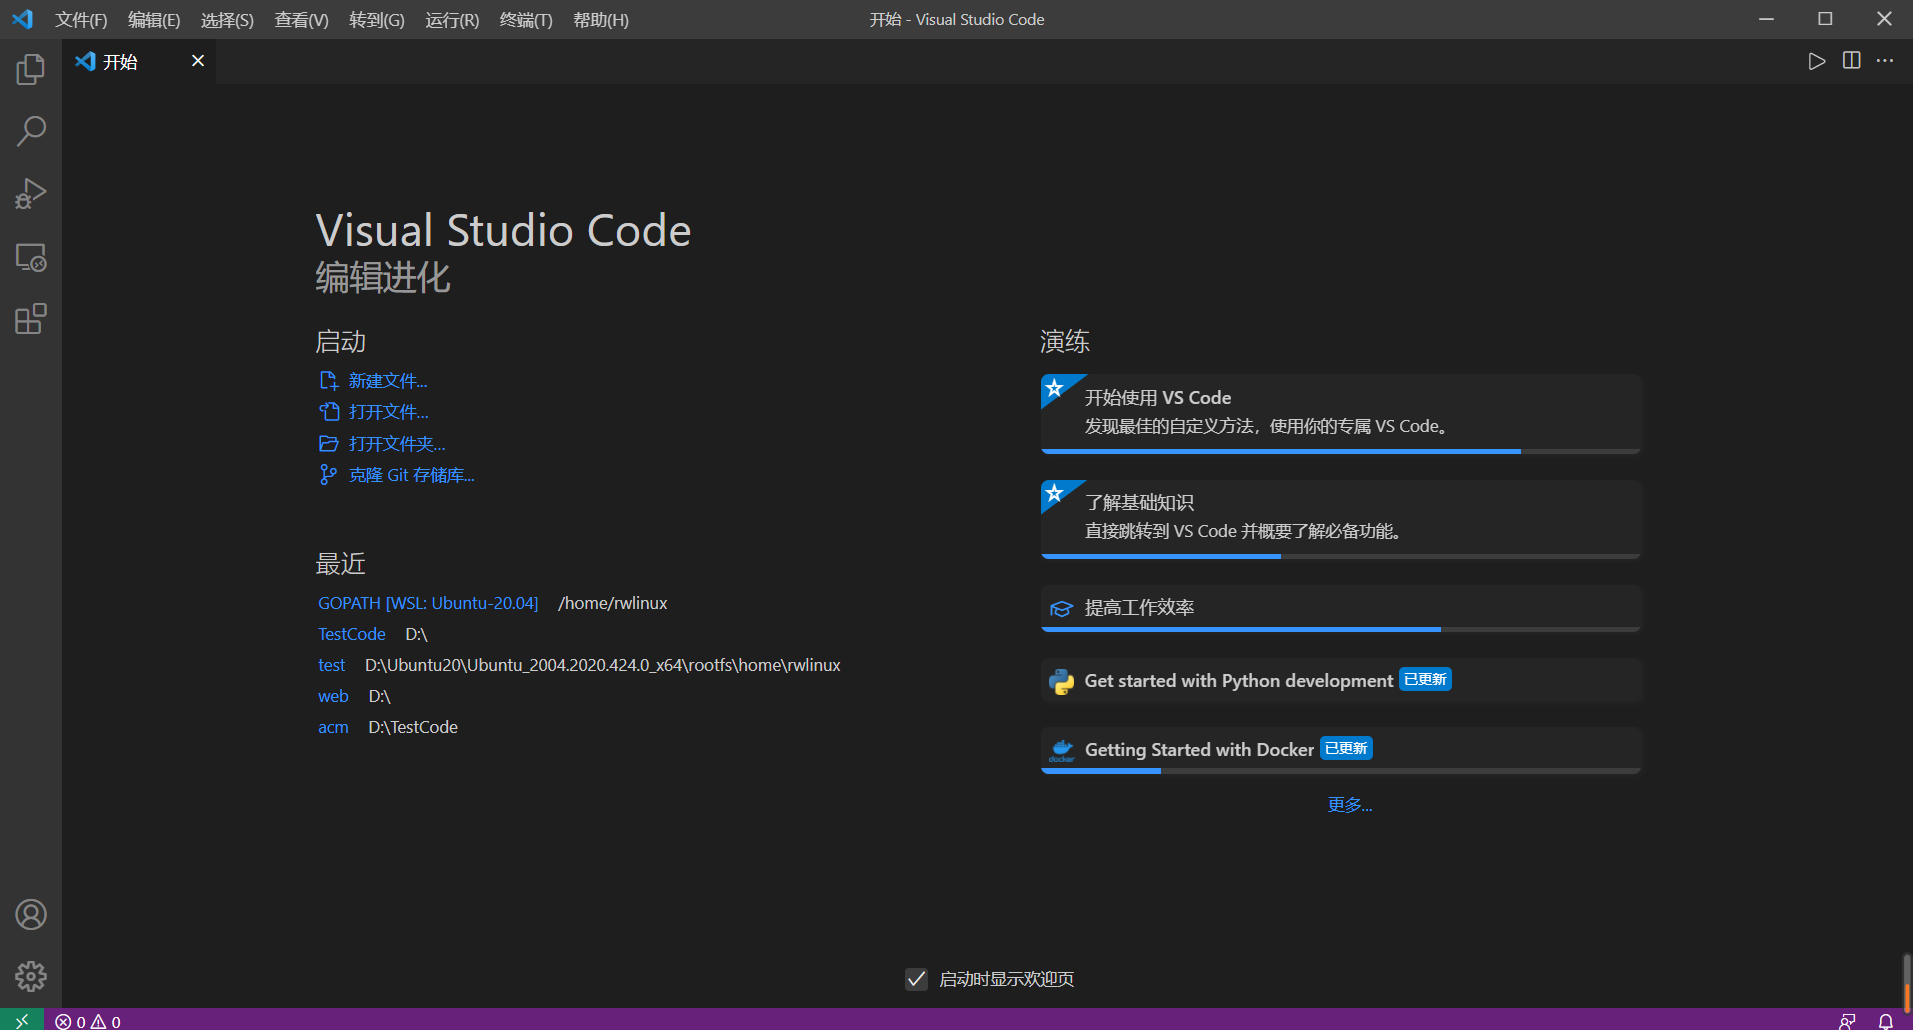Screen dimensions: 1913x1030
Task: Open the Extensions view
Action: pos(31,319)
